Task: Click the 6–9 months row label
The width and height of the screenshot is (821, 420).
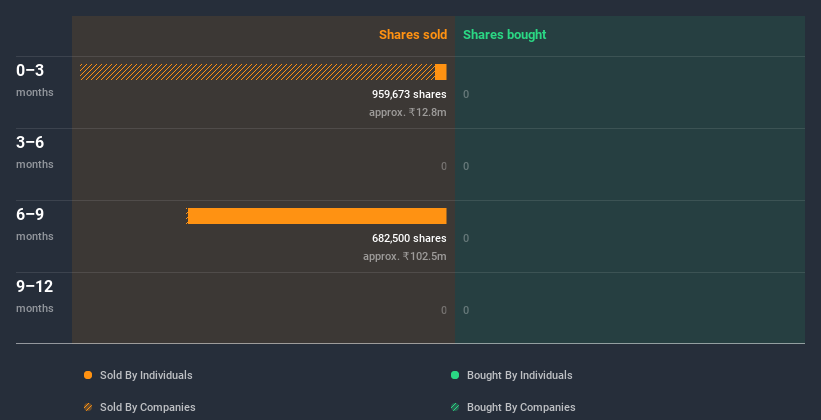Action: point(35,224)
